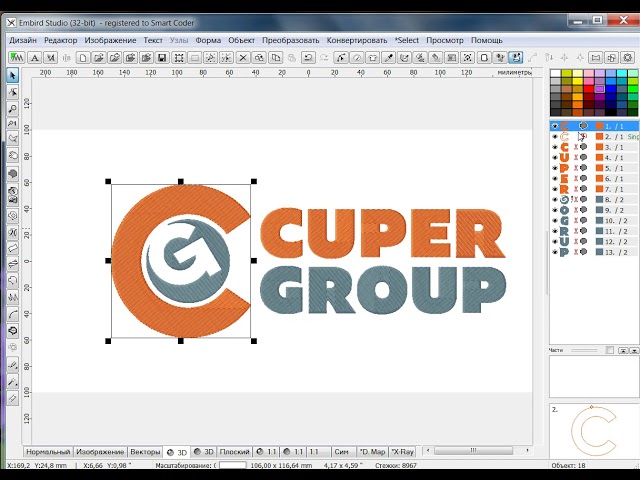Screen dimensions: 640x480
Task: Click the select-all square nodes icon
Action: click(178, 58)
